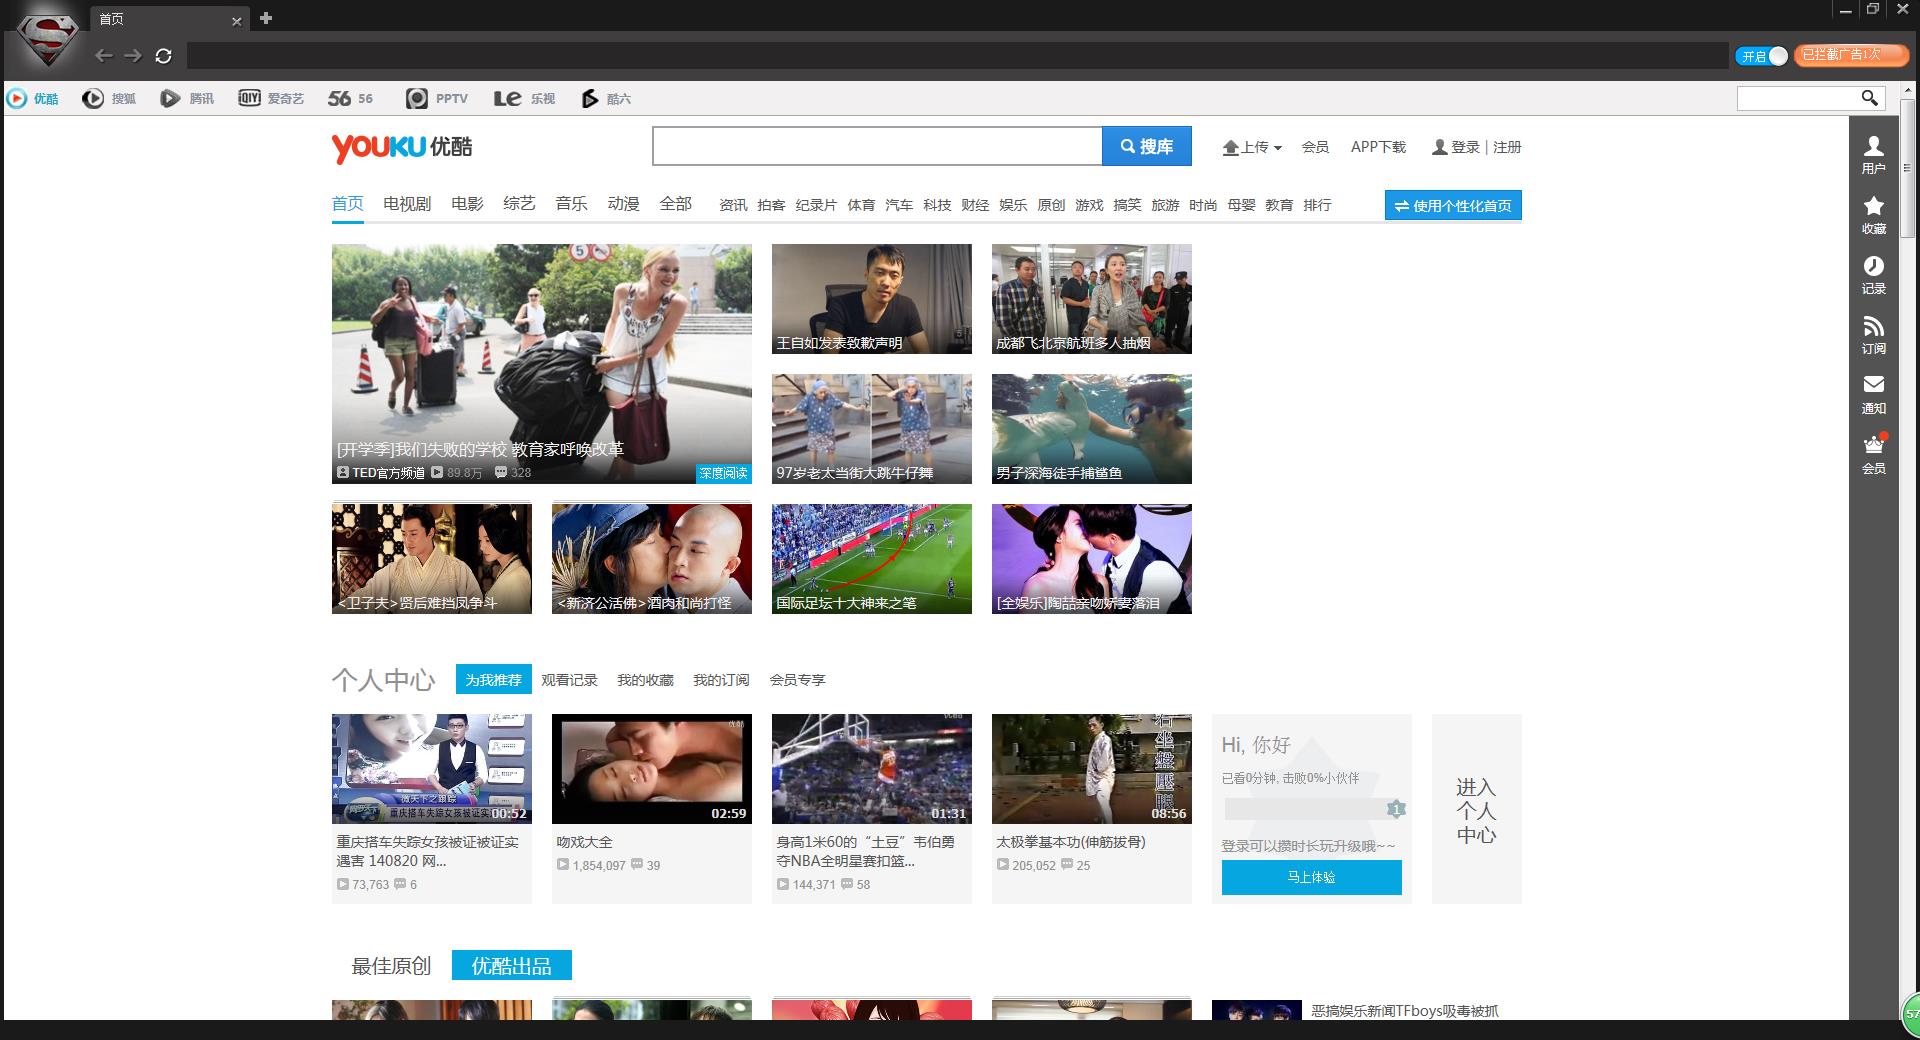Expand the 上传 upload dropdown
This screenshot has width=1920, height=1040.
pyautogui.click(x=1252, y=147)
